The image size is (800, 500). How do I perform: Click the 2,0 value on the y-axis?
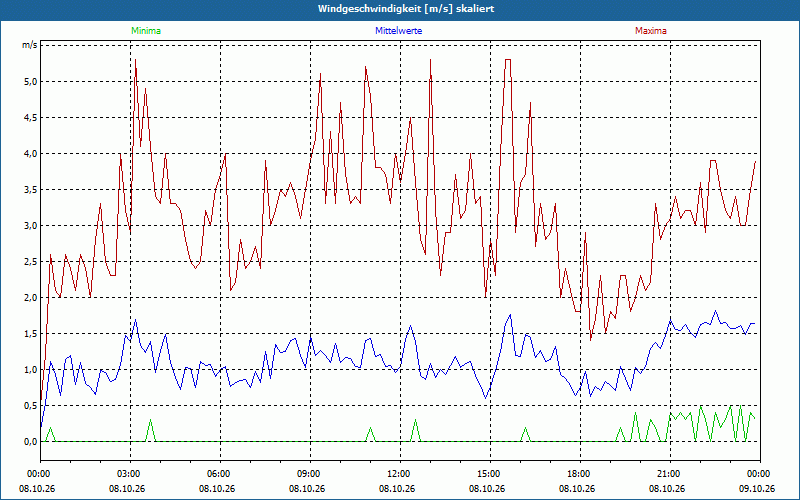31,297
